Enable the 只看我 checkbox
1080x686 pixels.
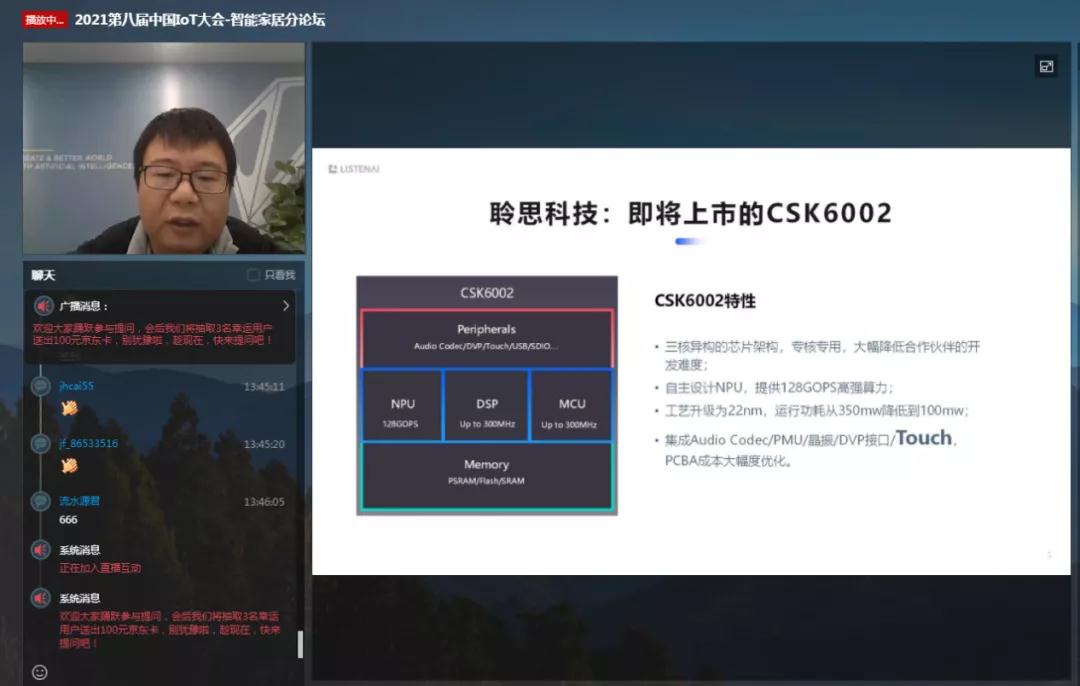pos(253,275)
